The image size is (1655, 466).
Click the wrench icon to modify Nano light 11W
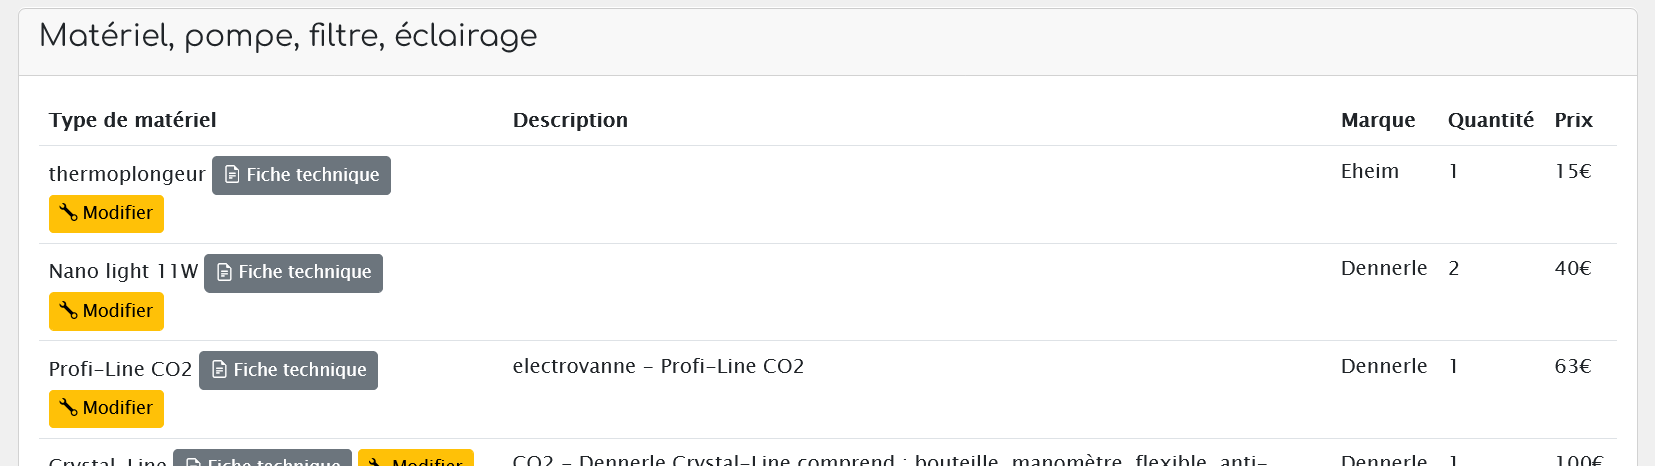click(68, 310)
